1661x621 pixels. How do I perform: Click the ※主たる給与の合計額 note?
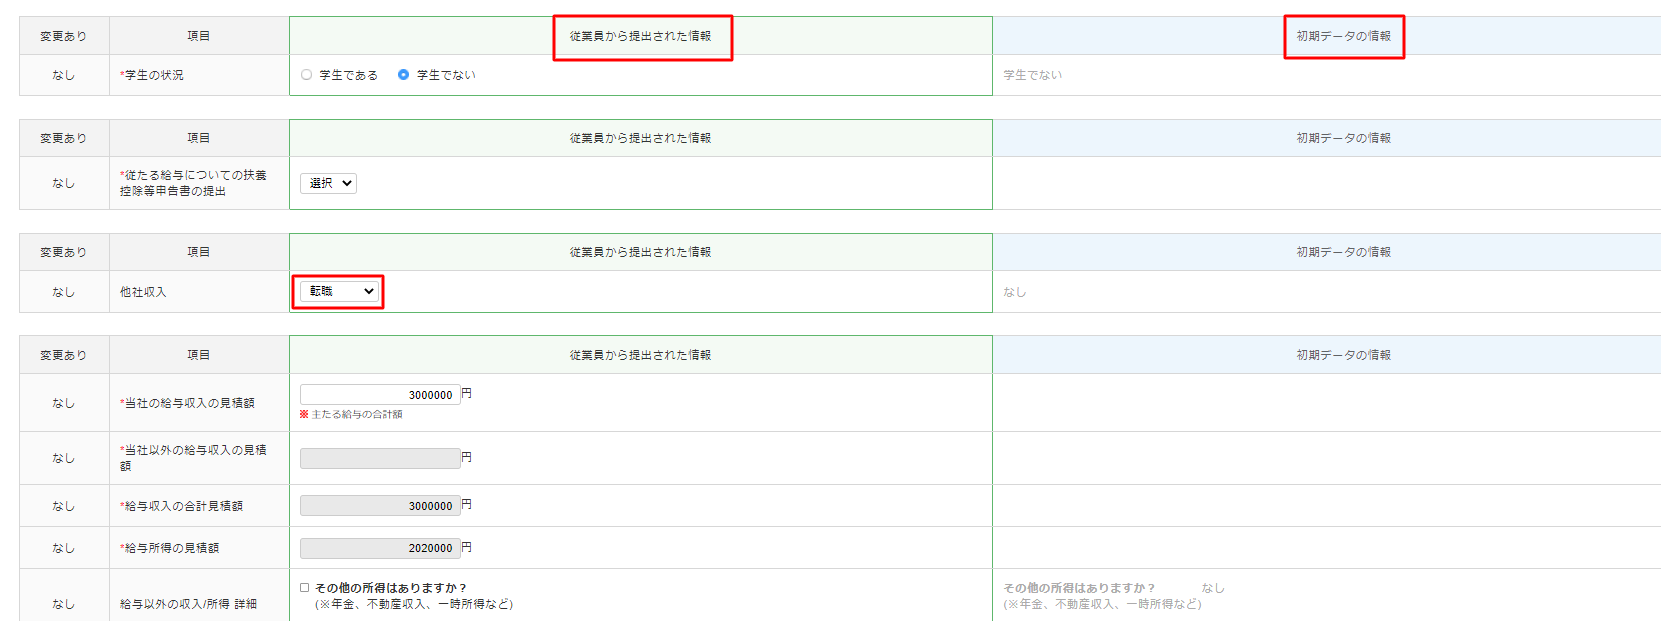351,414
